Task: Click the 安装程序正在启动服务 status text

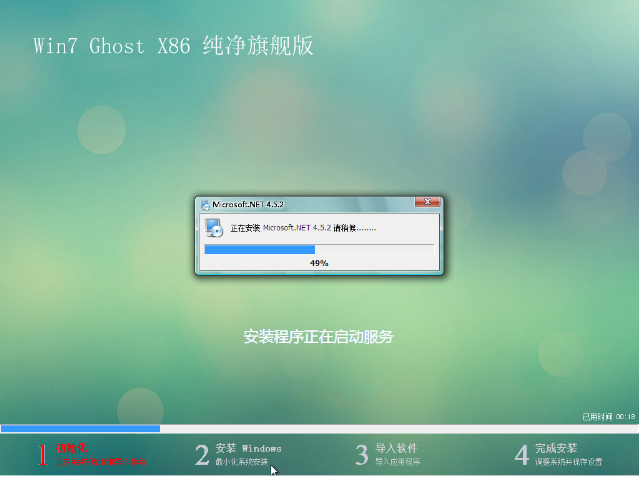Action: click(319, 337)
